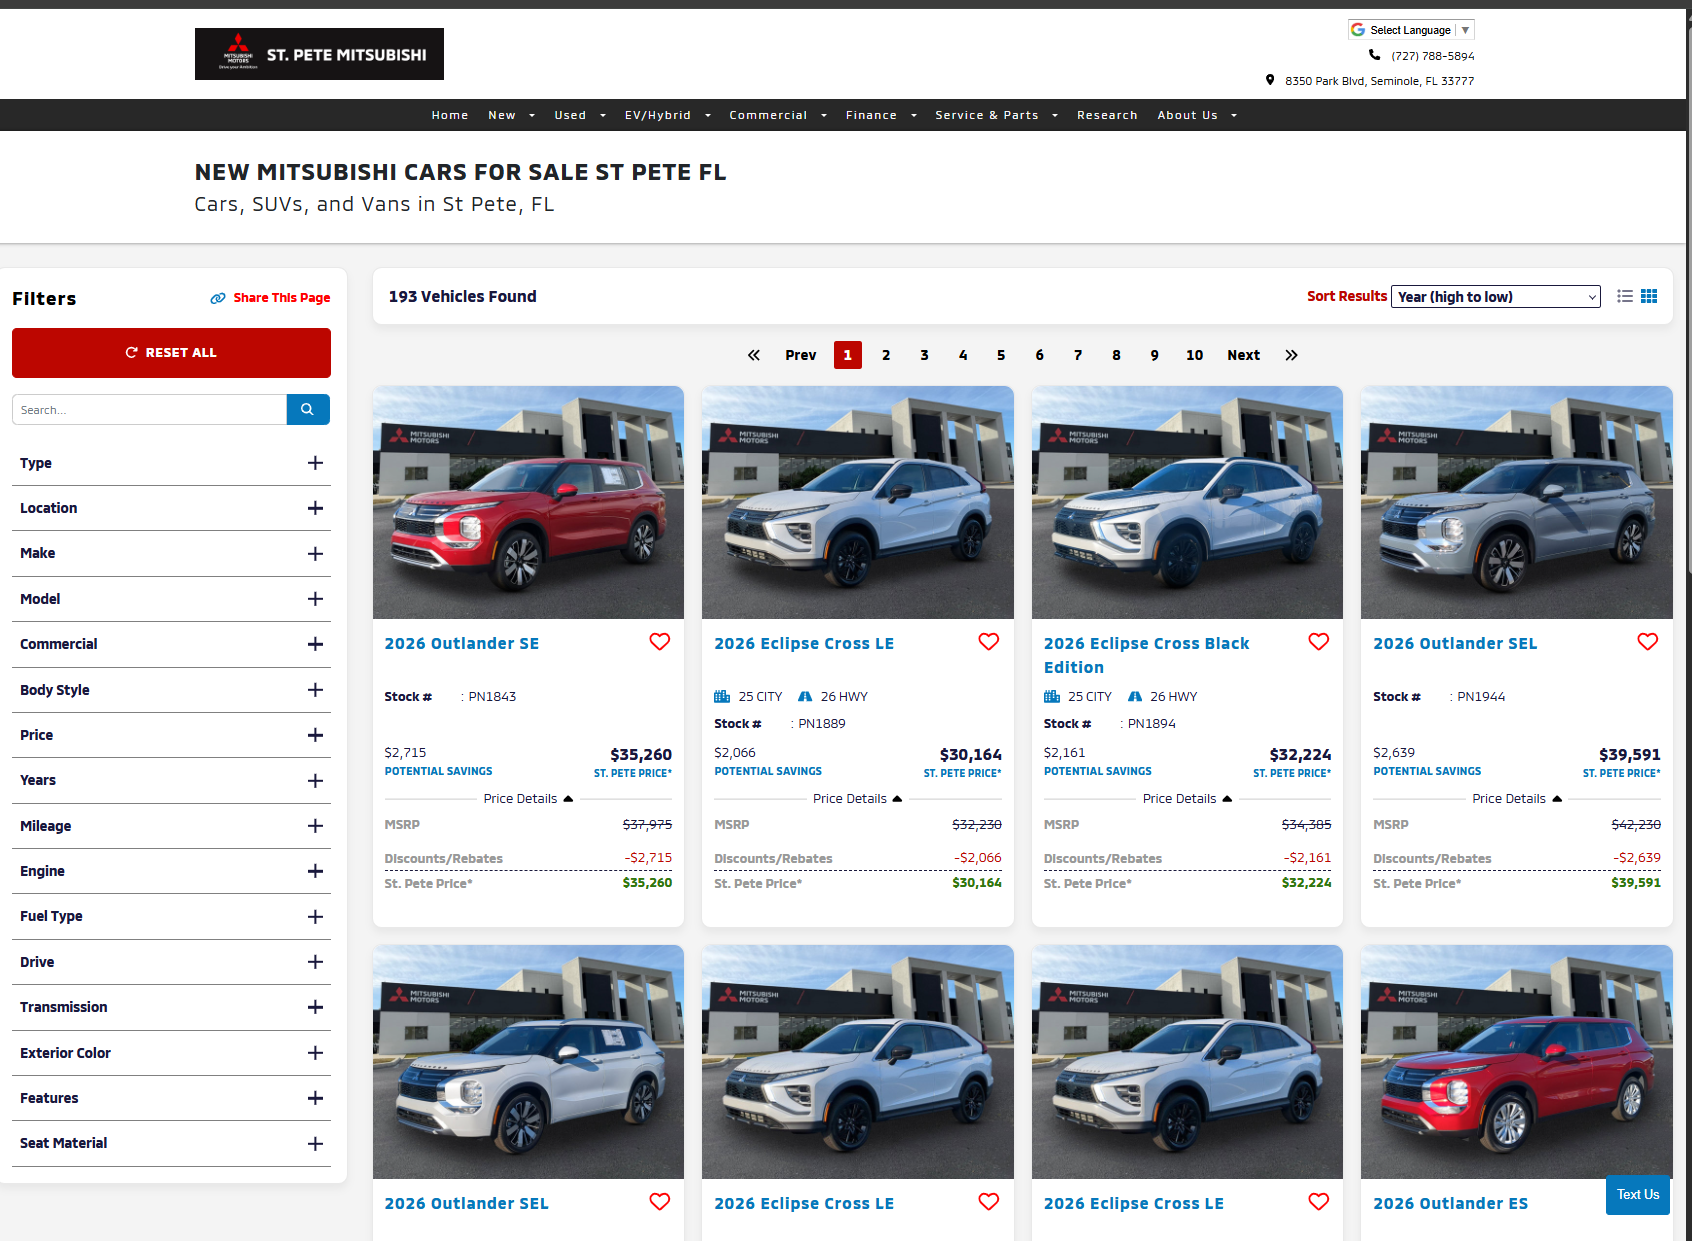Open the Commercial nav menu
Viewport: 1692px width, 1241px height.
[778, 115]
